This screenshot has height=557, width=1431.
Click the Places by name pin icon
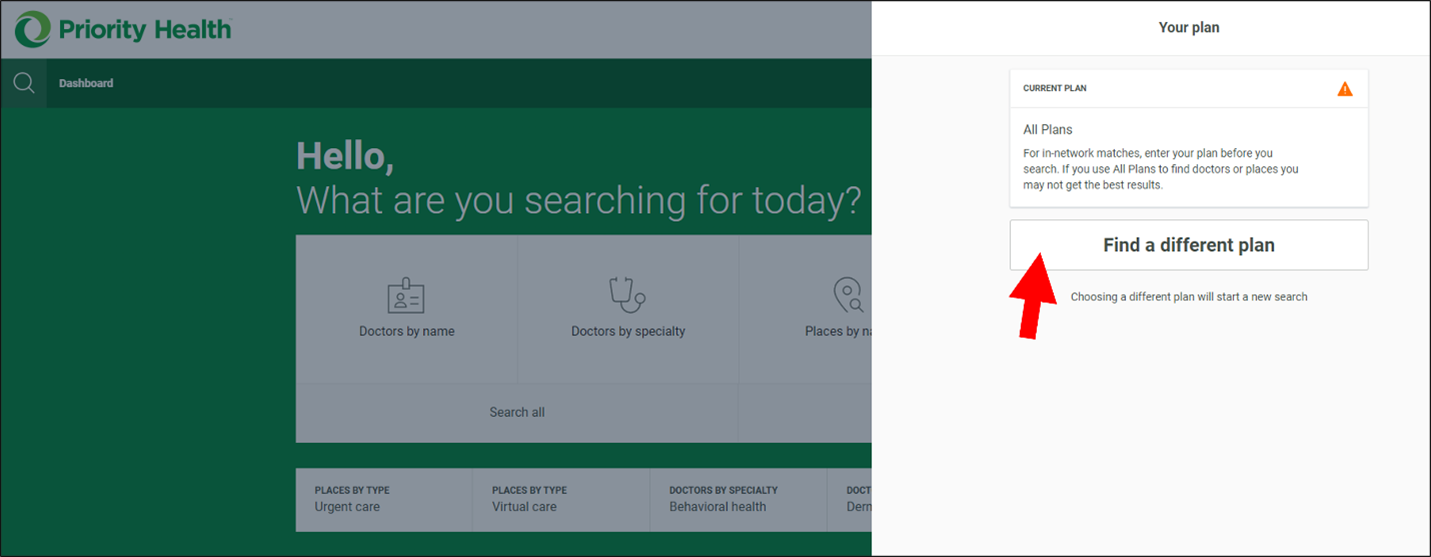[x=848, y=295]
